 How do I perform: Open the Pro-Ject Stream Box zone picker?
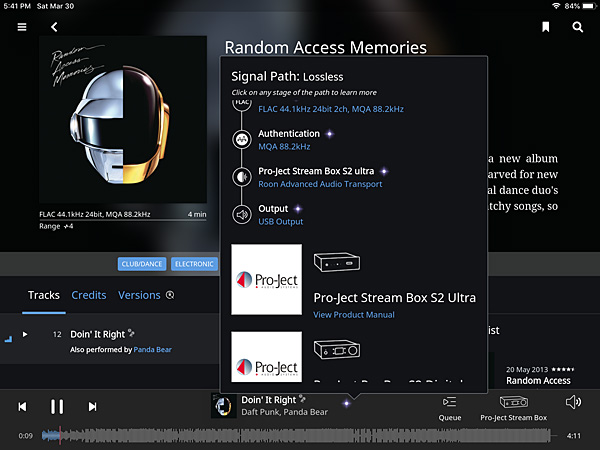(x=514, y=409)
